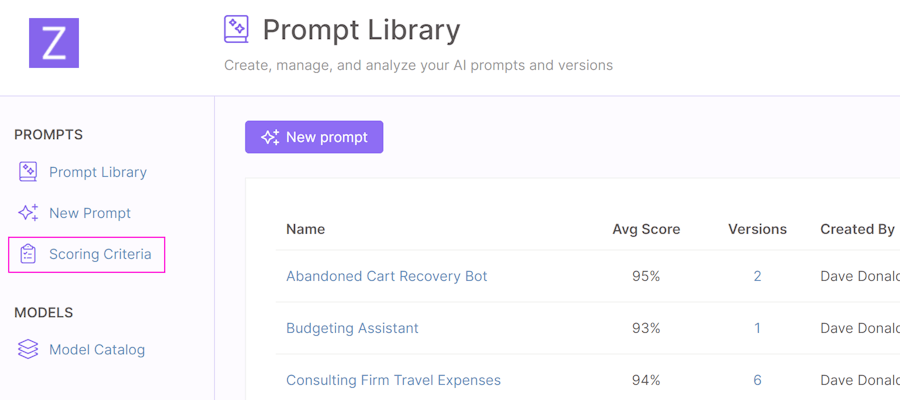The image size is (900, 400).
Task: Click the New Prompt sparkle sidebar icon
Action: pos(28,213)
